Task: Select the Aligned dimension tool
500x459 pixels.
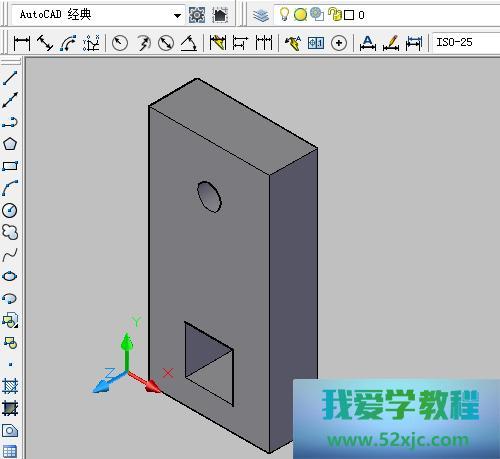Action: [x=45, y=43]
